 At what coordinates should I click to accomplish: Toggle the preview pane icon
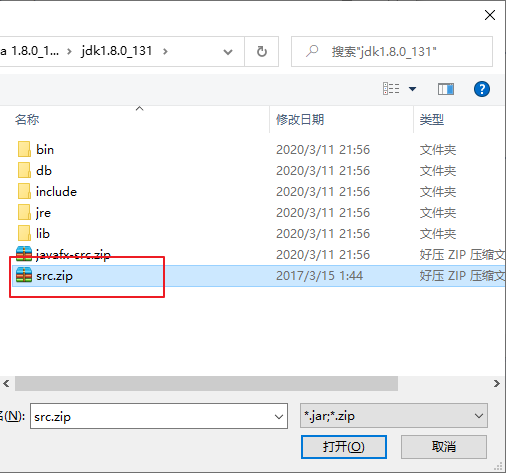click(446, 89)
